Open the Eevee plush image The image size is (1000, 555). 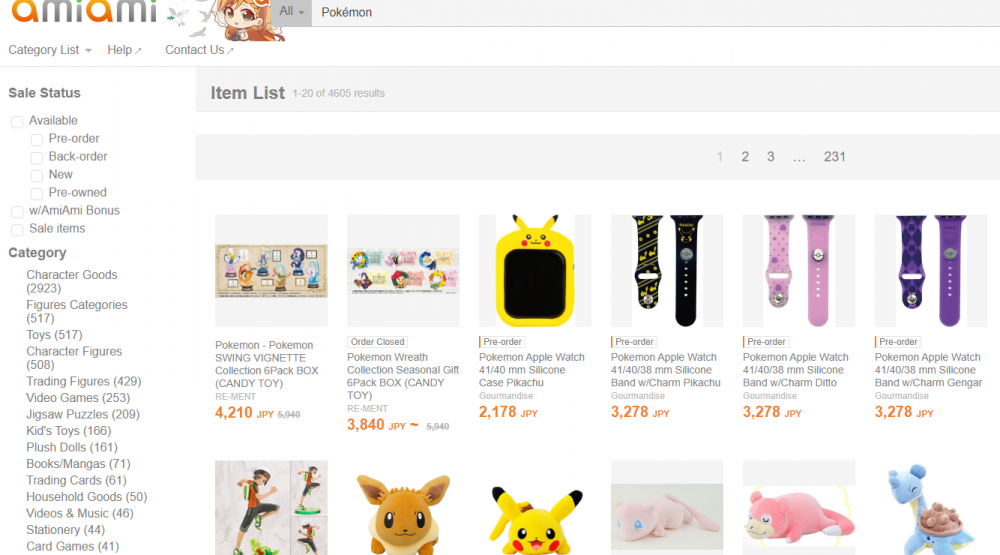point(403,508)
